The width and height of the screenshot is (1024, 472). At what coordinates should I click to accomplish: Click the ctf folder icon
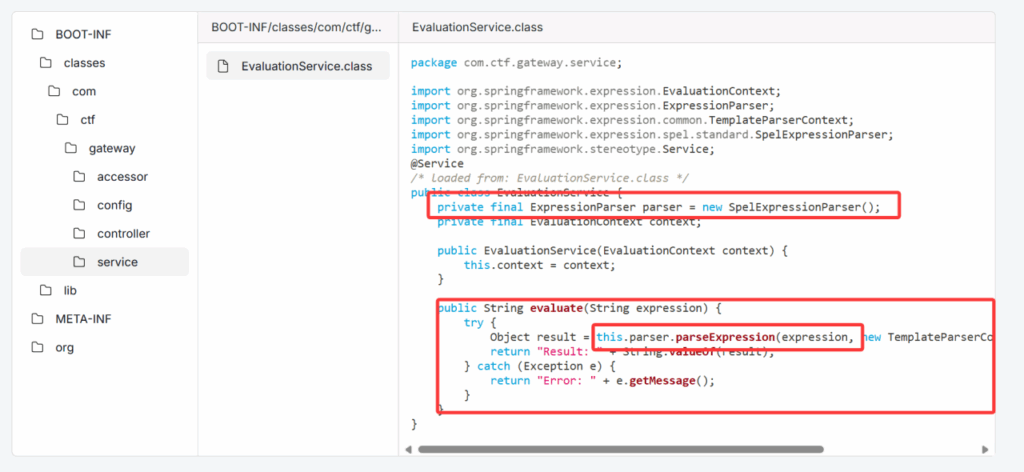(x=62, y=120)
